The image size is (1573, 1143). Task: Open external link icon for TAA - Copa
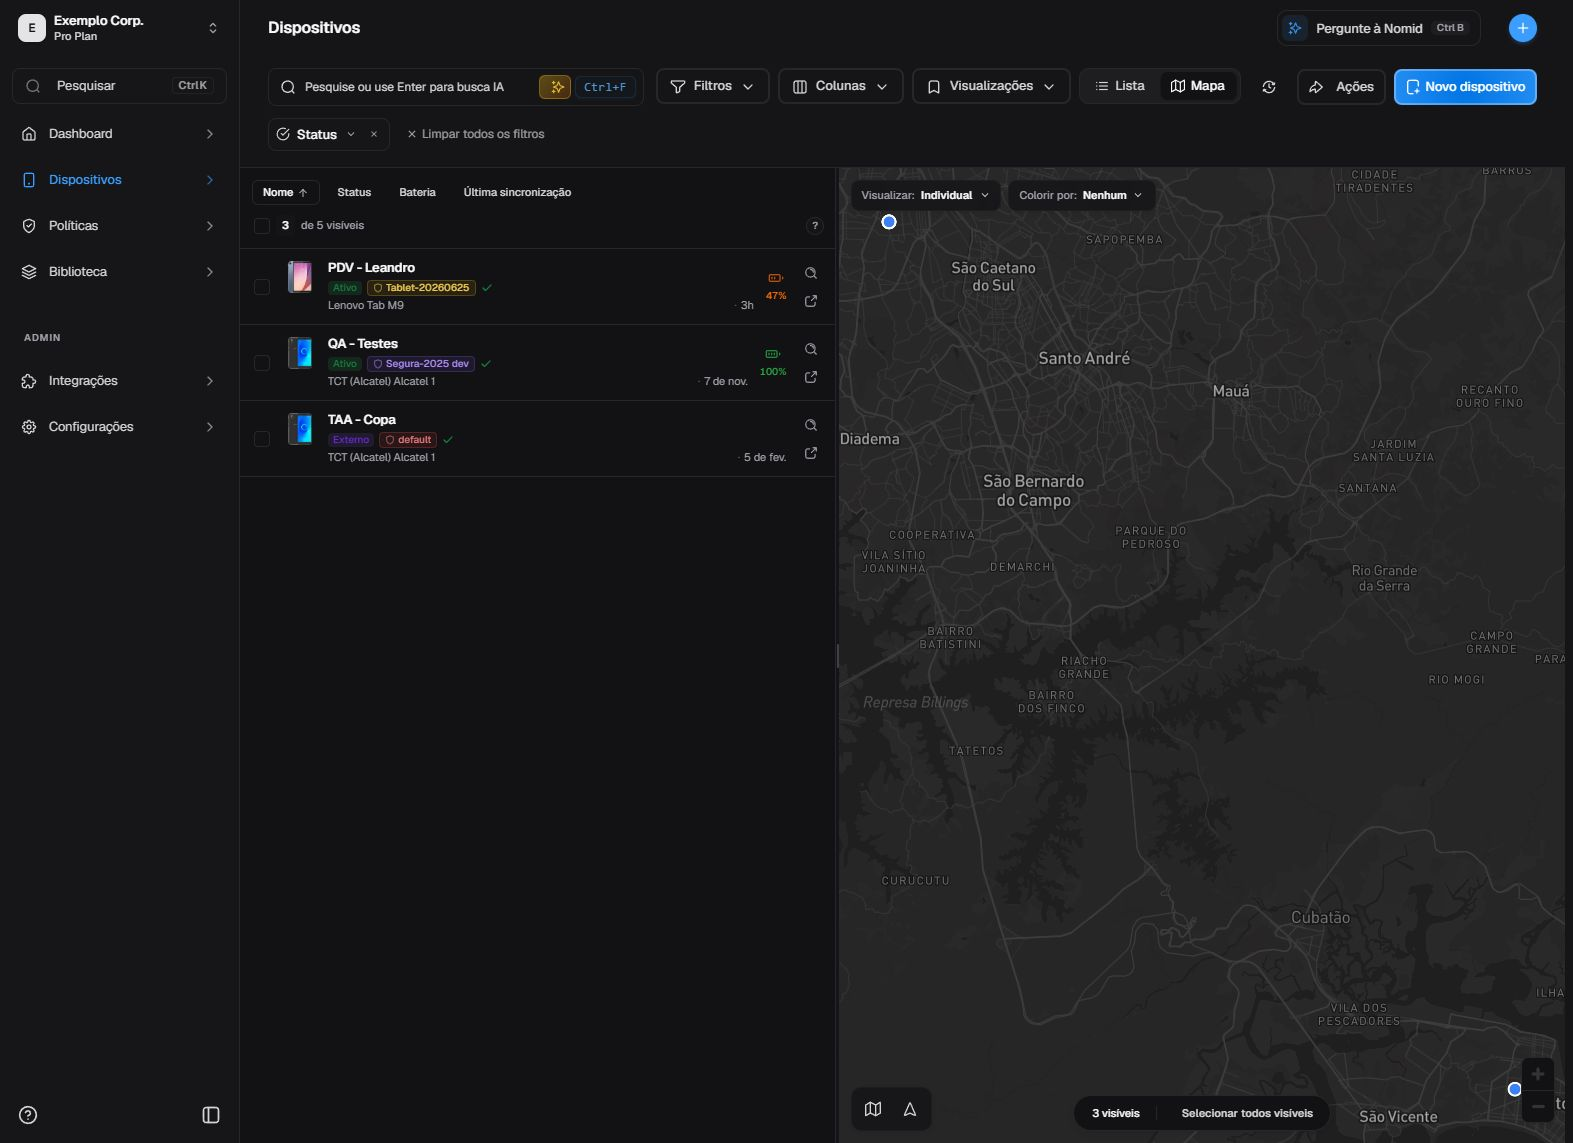coord(811,453)
